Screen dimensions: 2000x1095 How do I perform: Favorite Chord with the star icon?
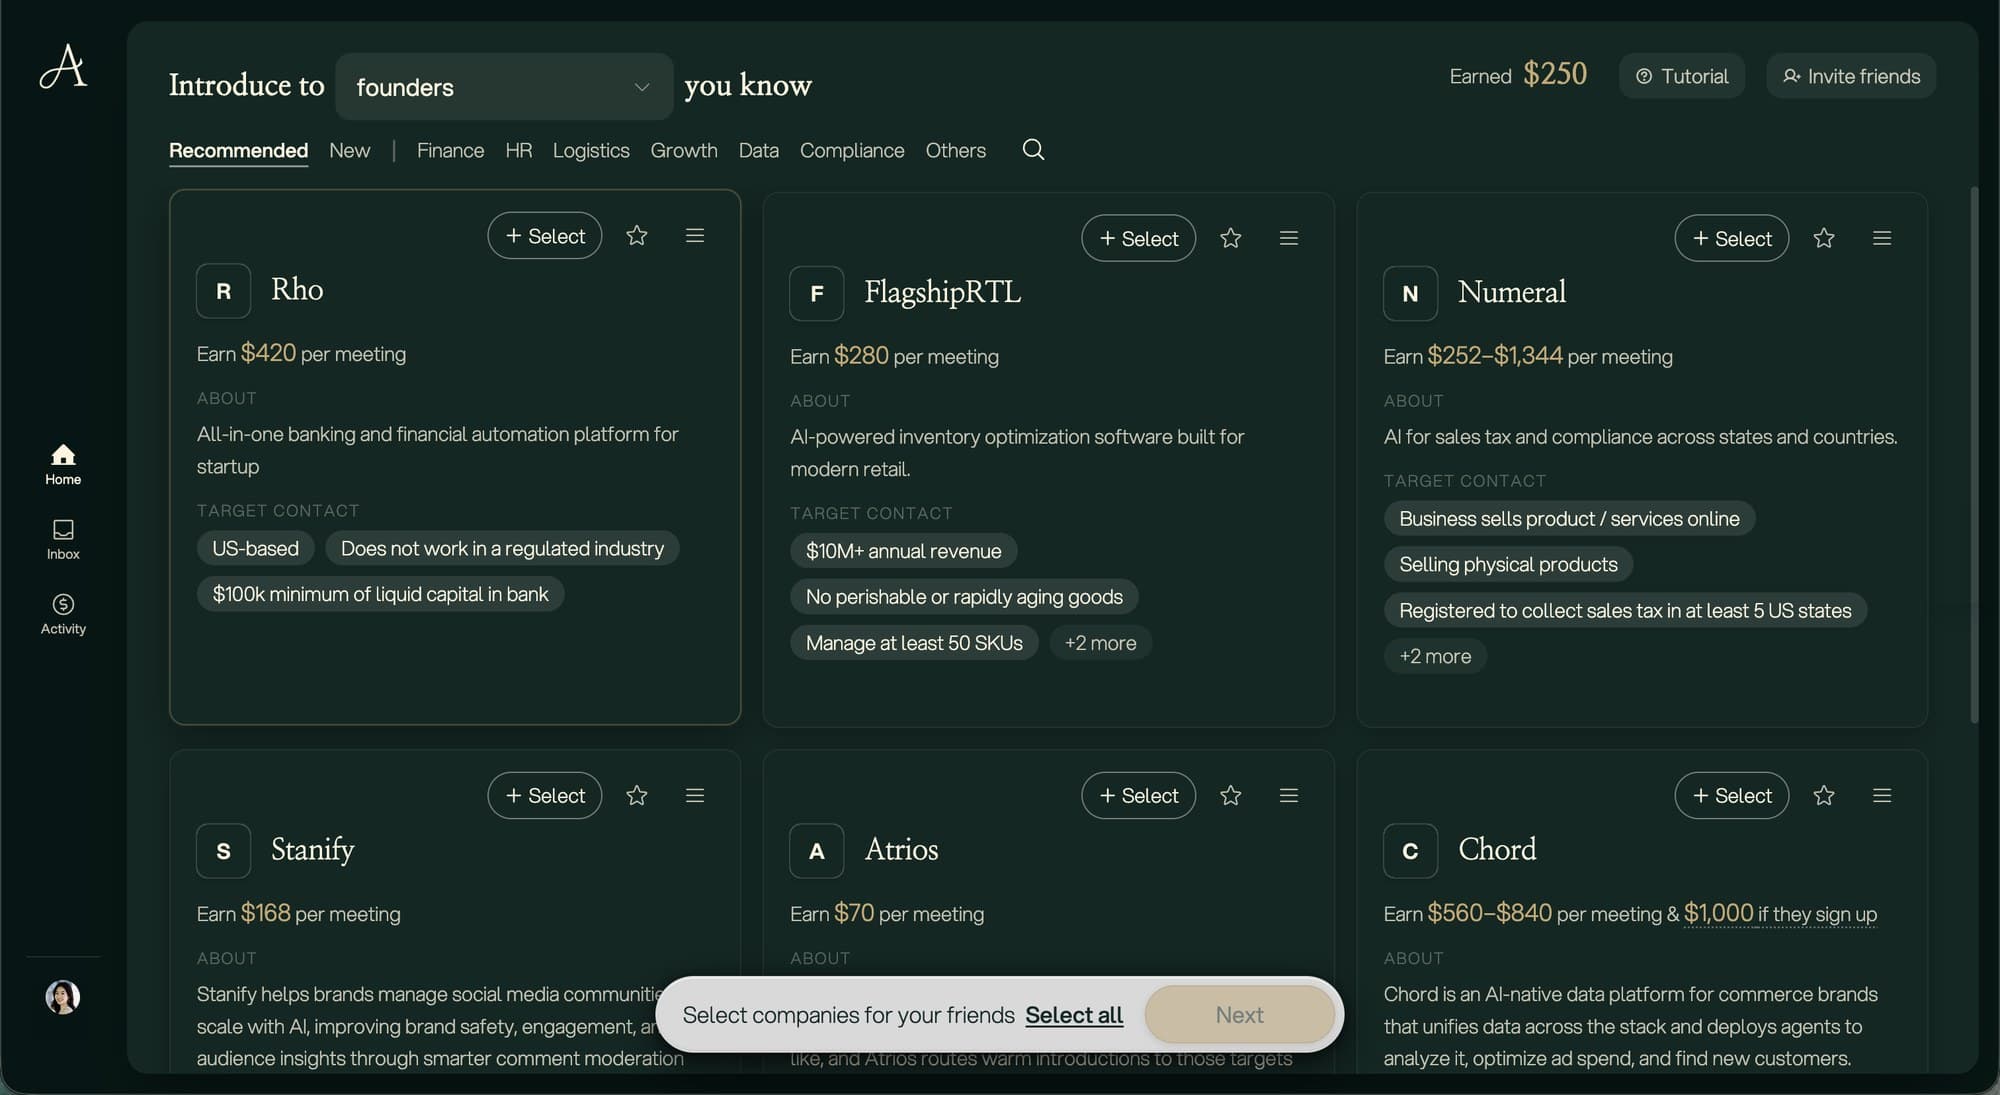[1824, 796]
